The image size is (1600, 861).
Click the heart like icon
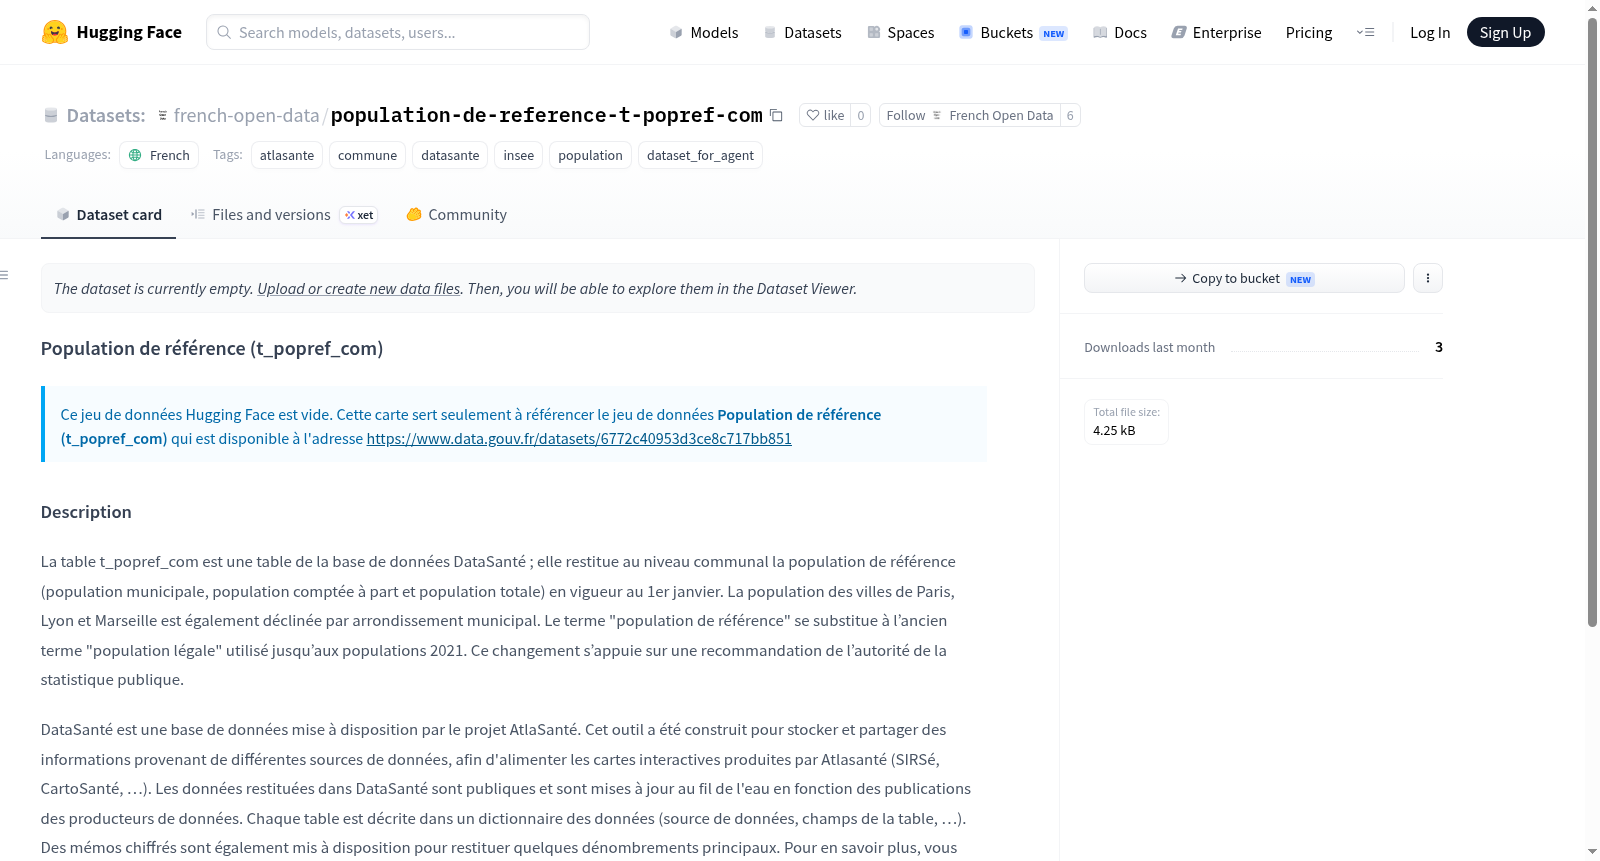pos(813,115)
